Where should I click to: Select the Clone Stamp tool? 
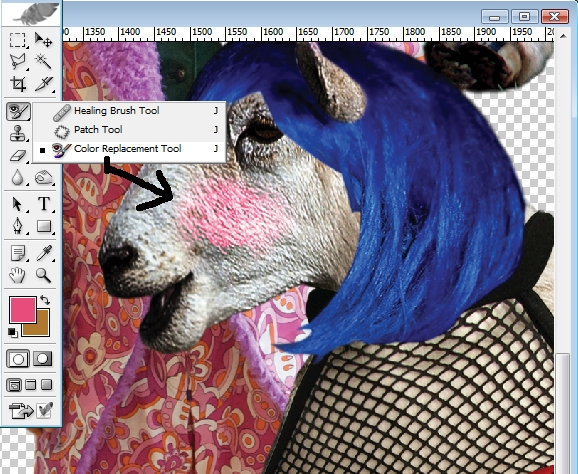coord(17,133)
